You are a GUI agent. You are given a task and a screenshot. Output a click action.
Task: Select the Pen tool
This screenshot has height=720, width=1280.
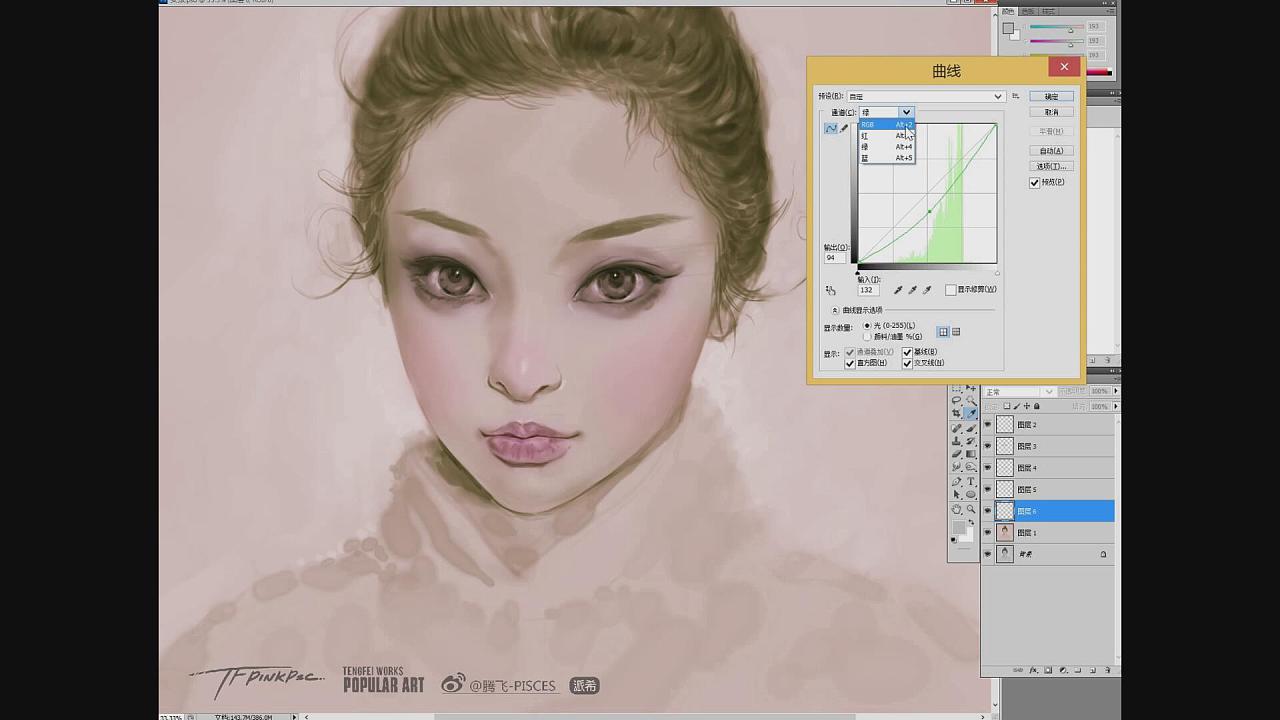pyautogui.click(x=957, y=481)
